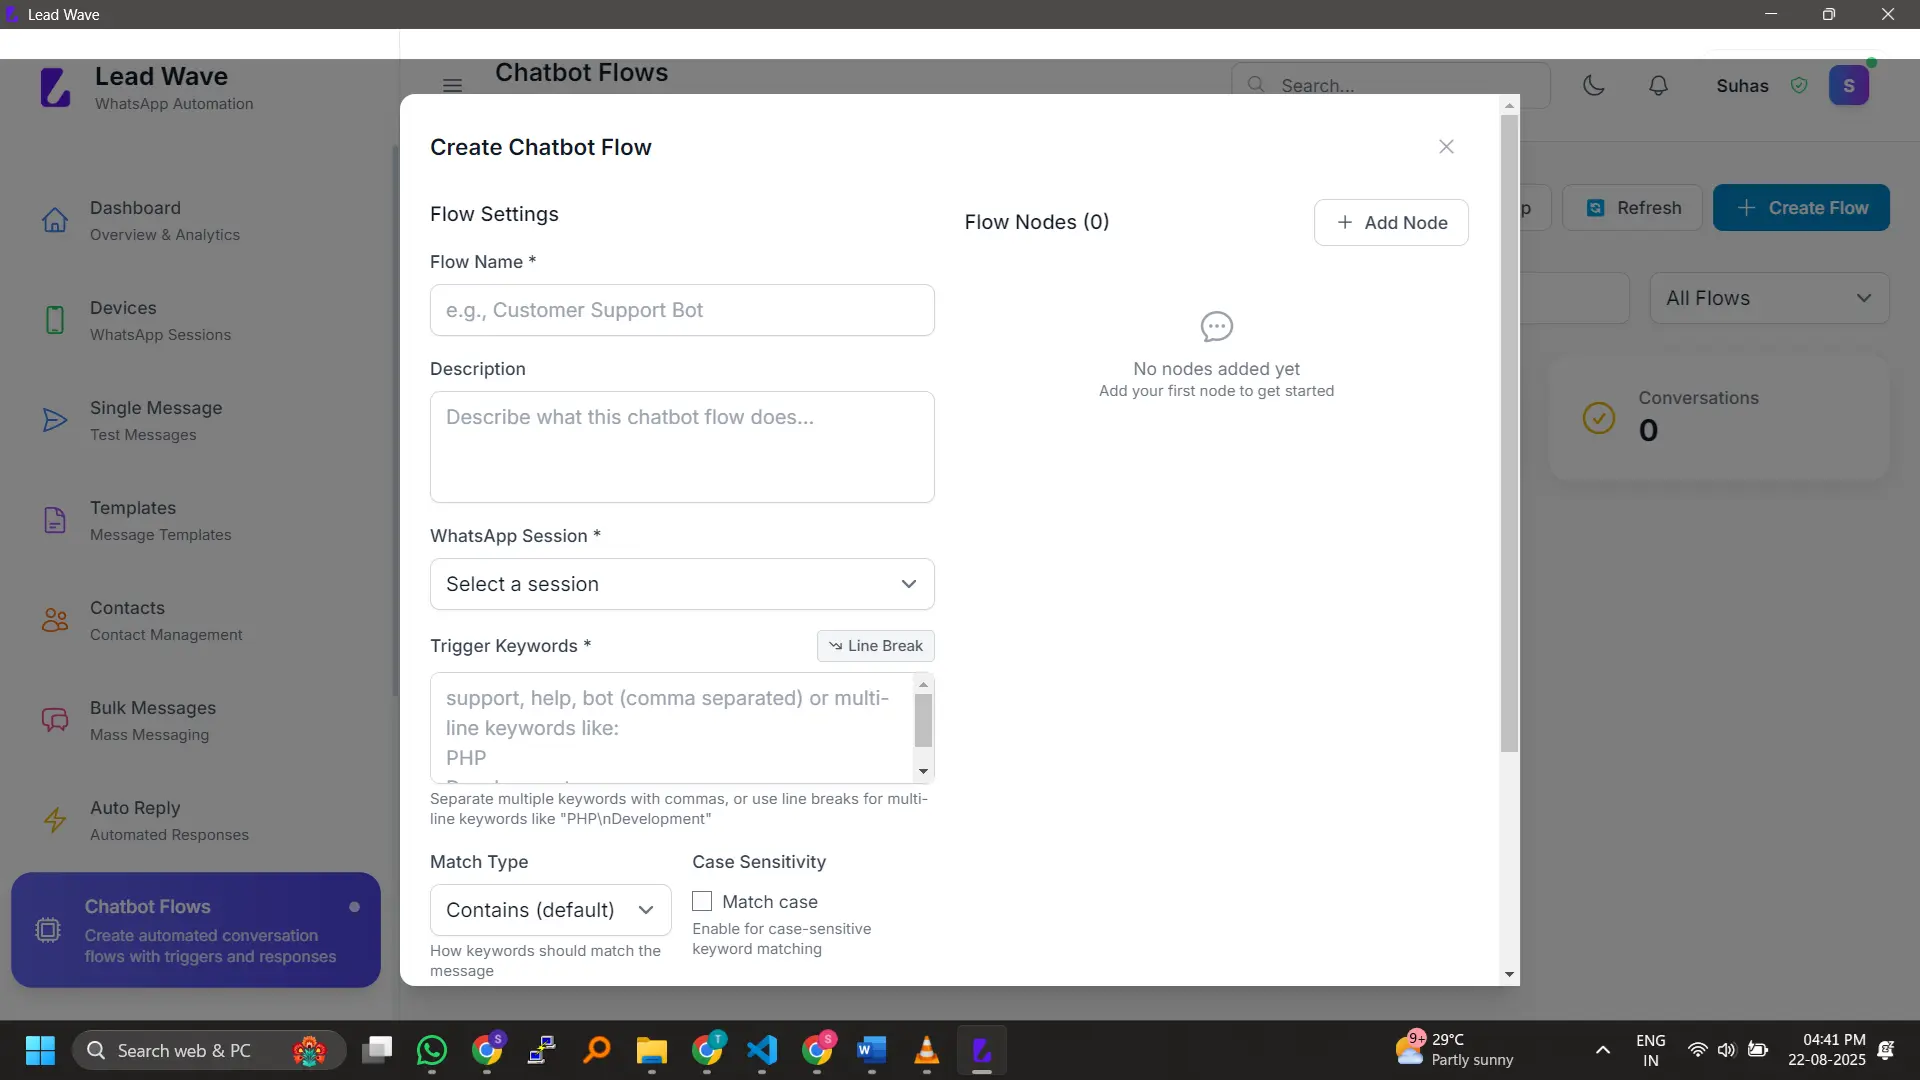The height and width of the screenshot is (1080, 1920).
Task: Open the Match Type Contains dropdown
Action: pos(550,910)
